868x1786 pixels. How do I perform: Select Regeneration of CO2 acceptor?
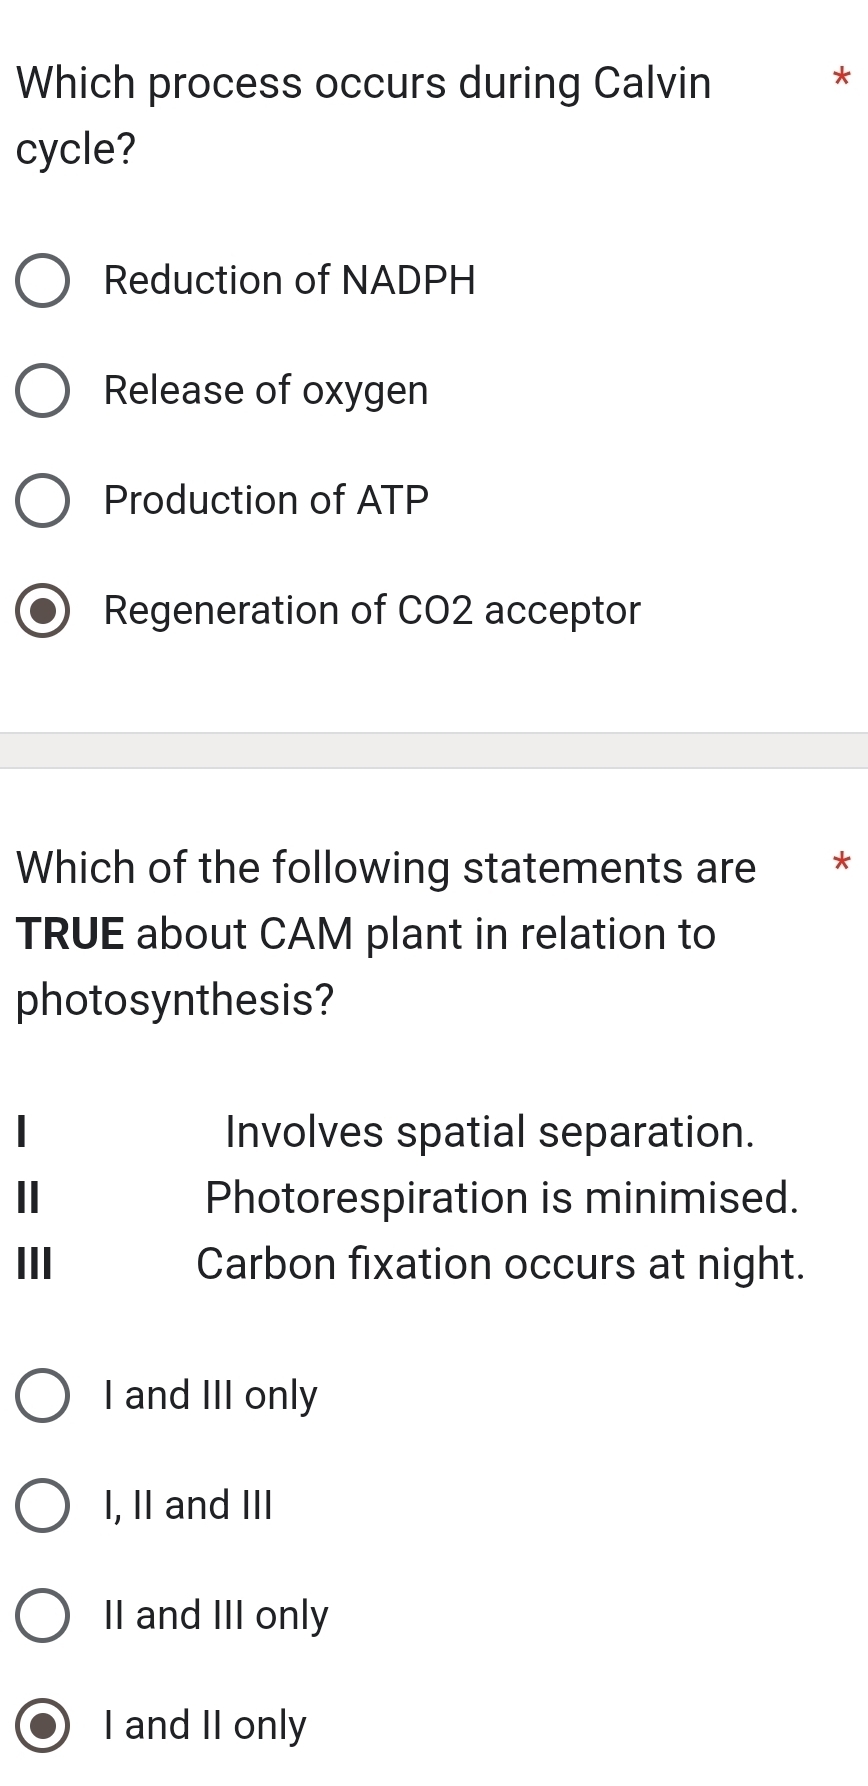coord(42,611)
